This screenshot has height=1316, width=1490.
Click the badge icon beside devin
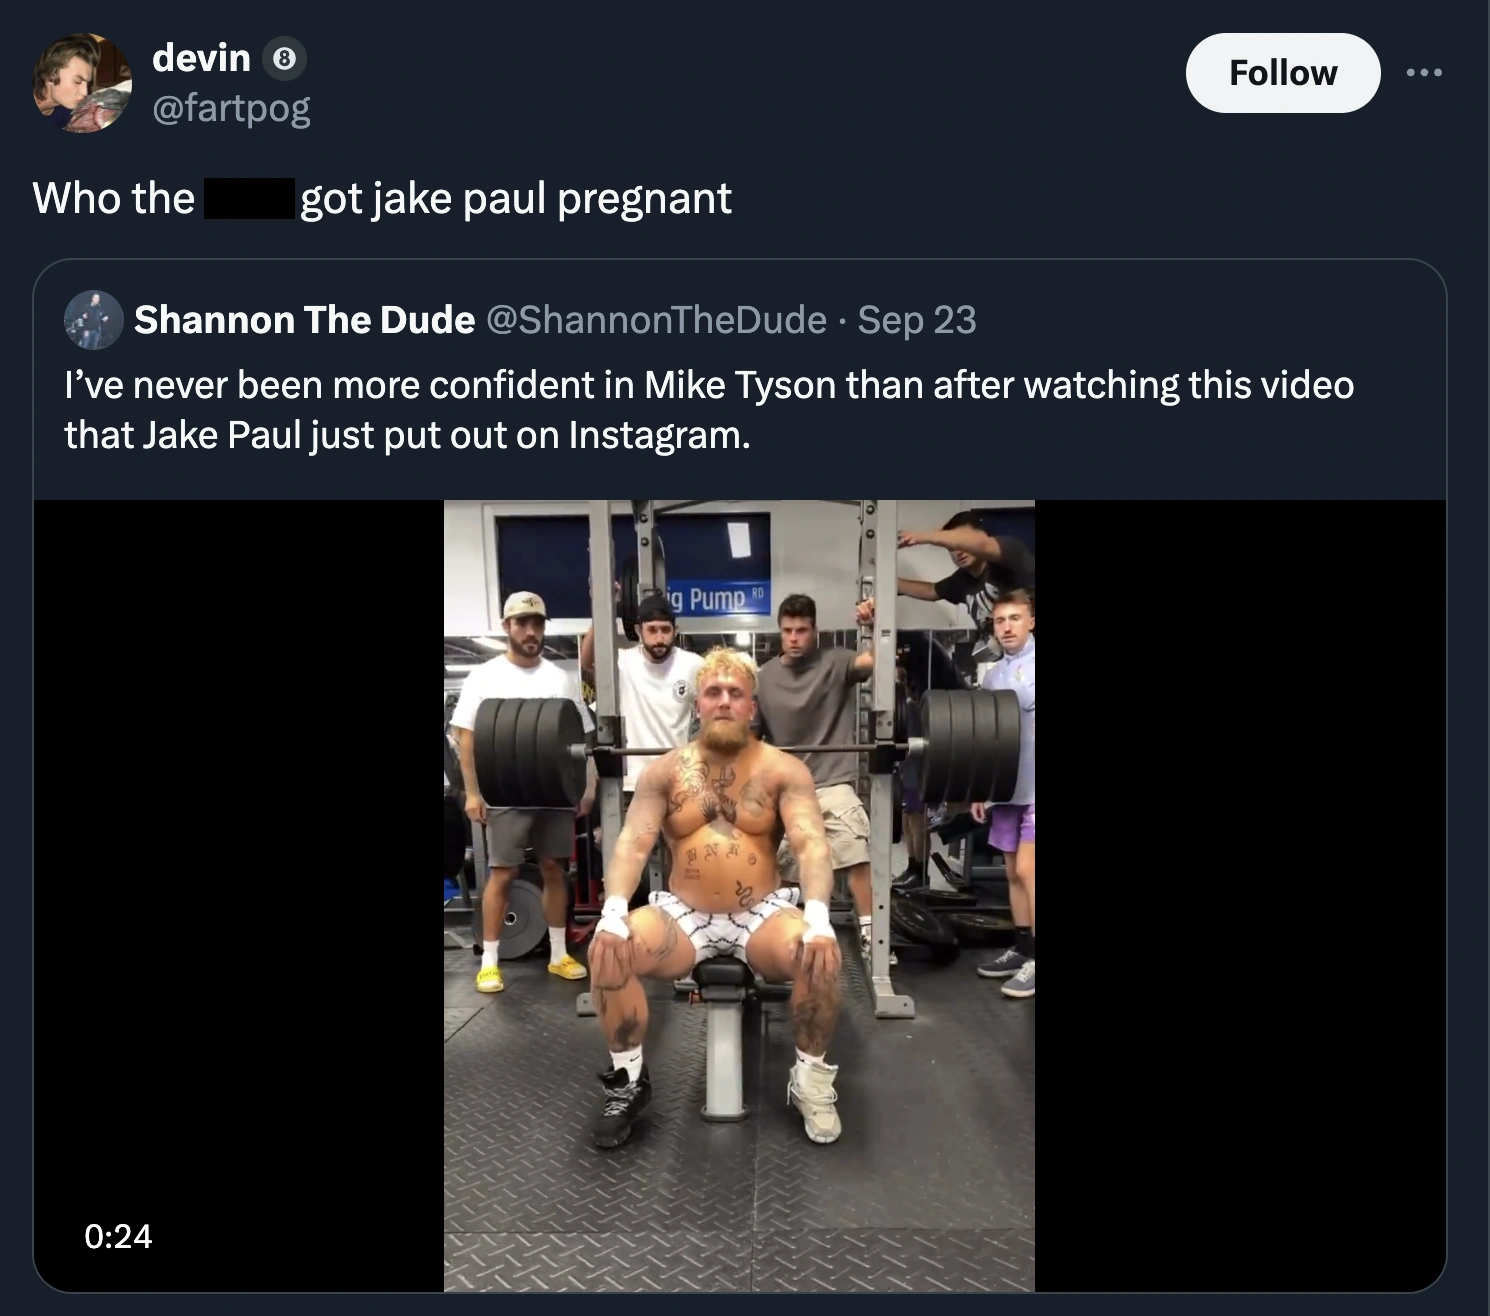[x=284, y=59]
